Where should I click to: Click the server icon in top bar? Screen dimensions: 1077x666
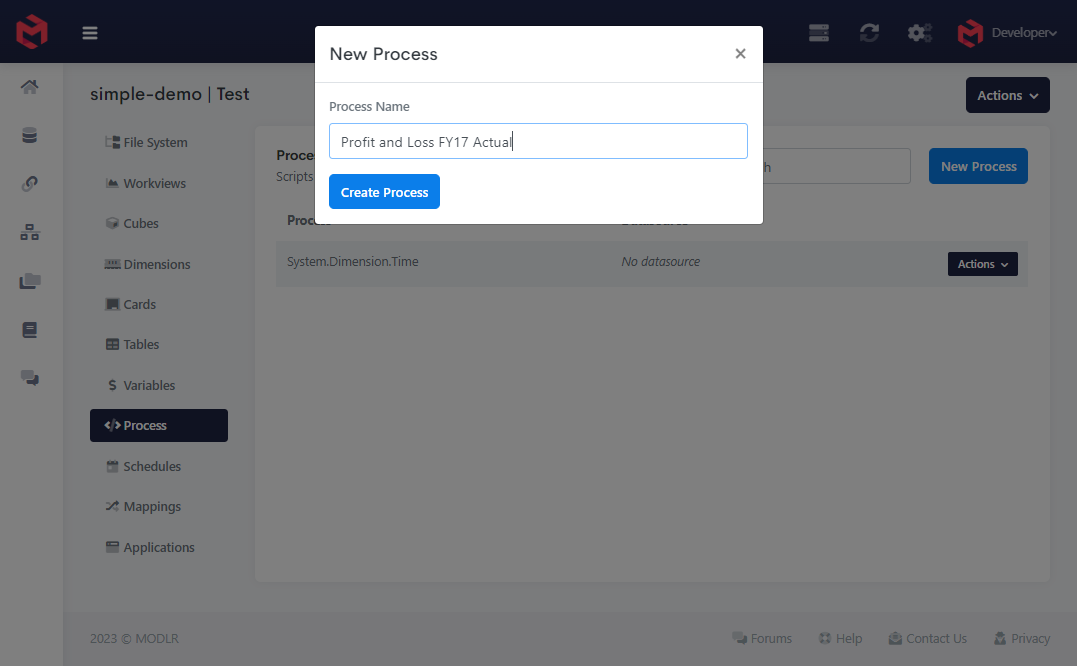click(819, 33)
